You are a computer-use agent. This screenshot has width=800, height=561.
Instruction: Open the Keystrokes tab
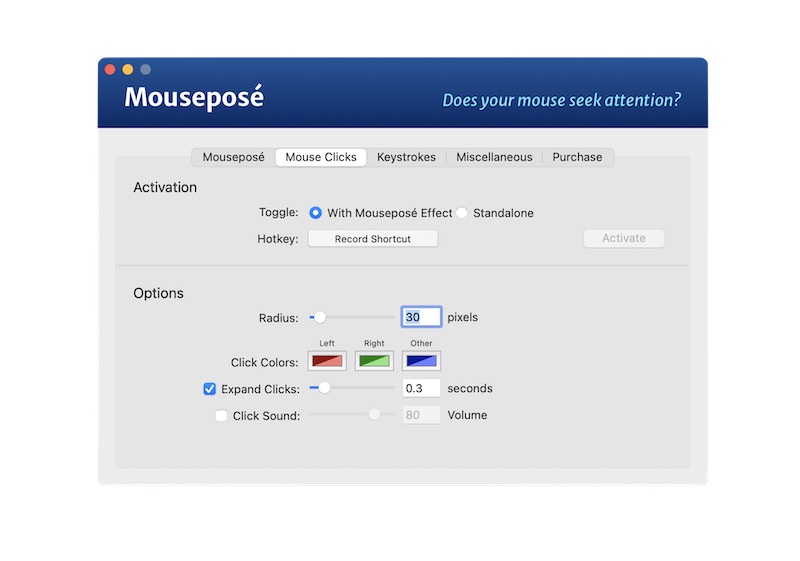click(x=406, y=157)
